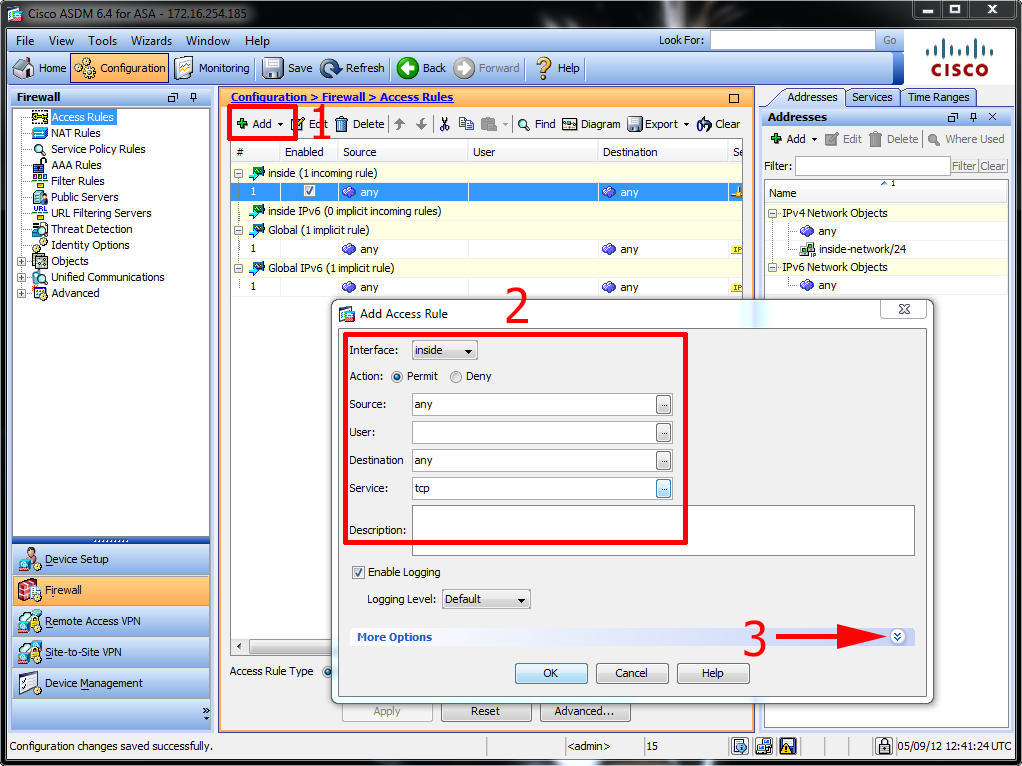This screenshot has height=766, width=1022.
Task: Show the rule Diagram
Action: tap(591, 124)
